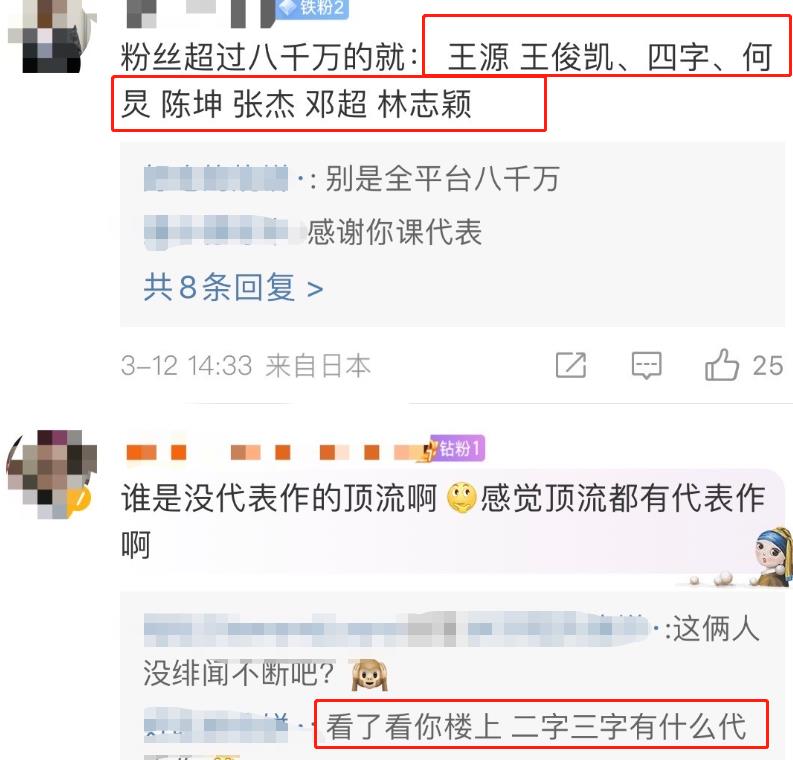Click blurred username before 别是全平台八千万
This screenshot has height=760, width=793.
point(215,178)
